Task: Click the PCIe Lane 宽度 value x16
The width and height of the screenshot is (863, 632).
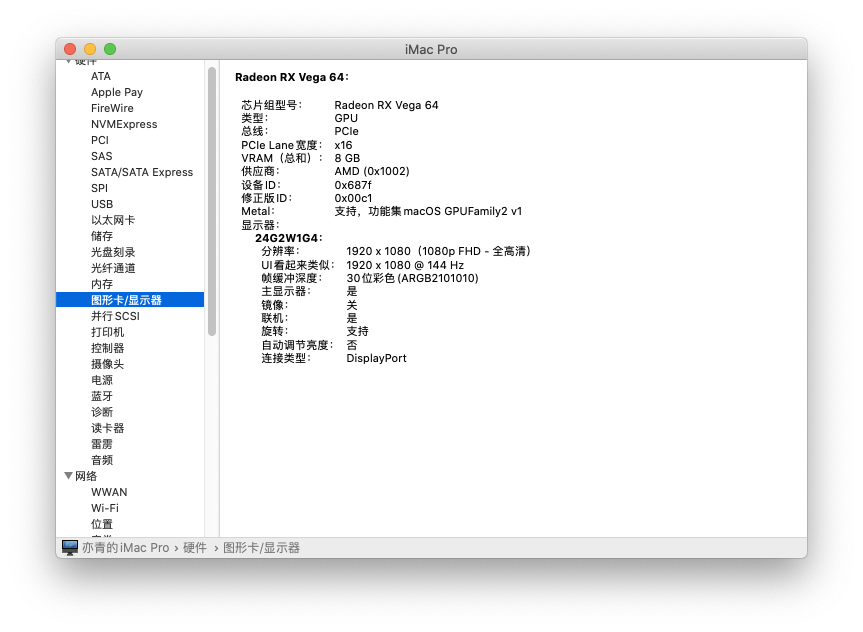Action: coord(343,145)
